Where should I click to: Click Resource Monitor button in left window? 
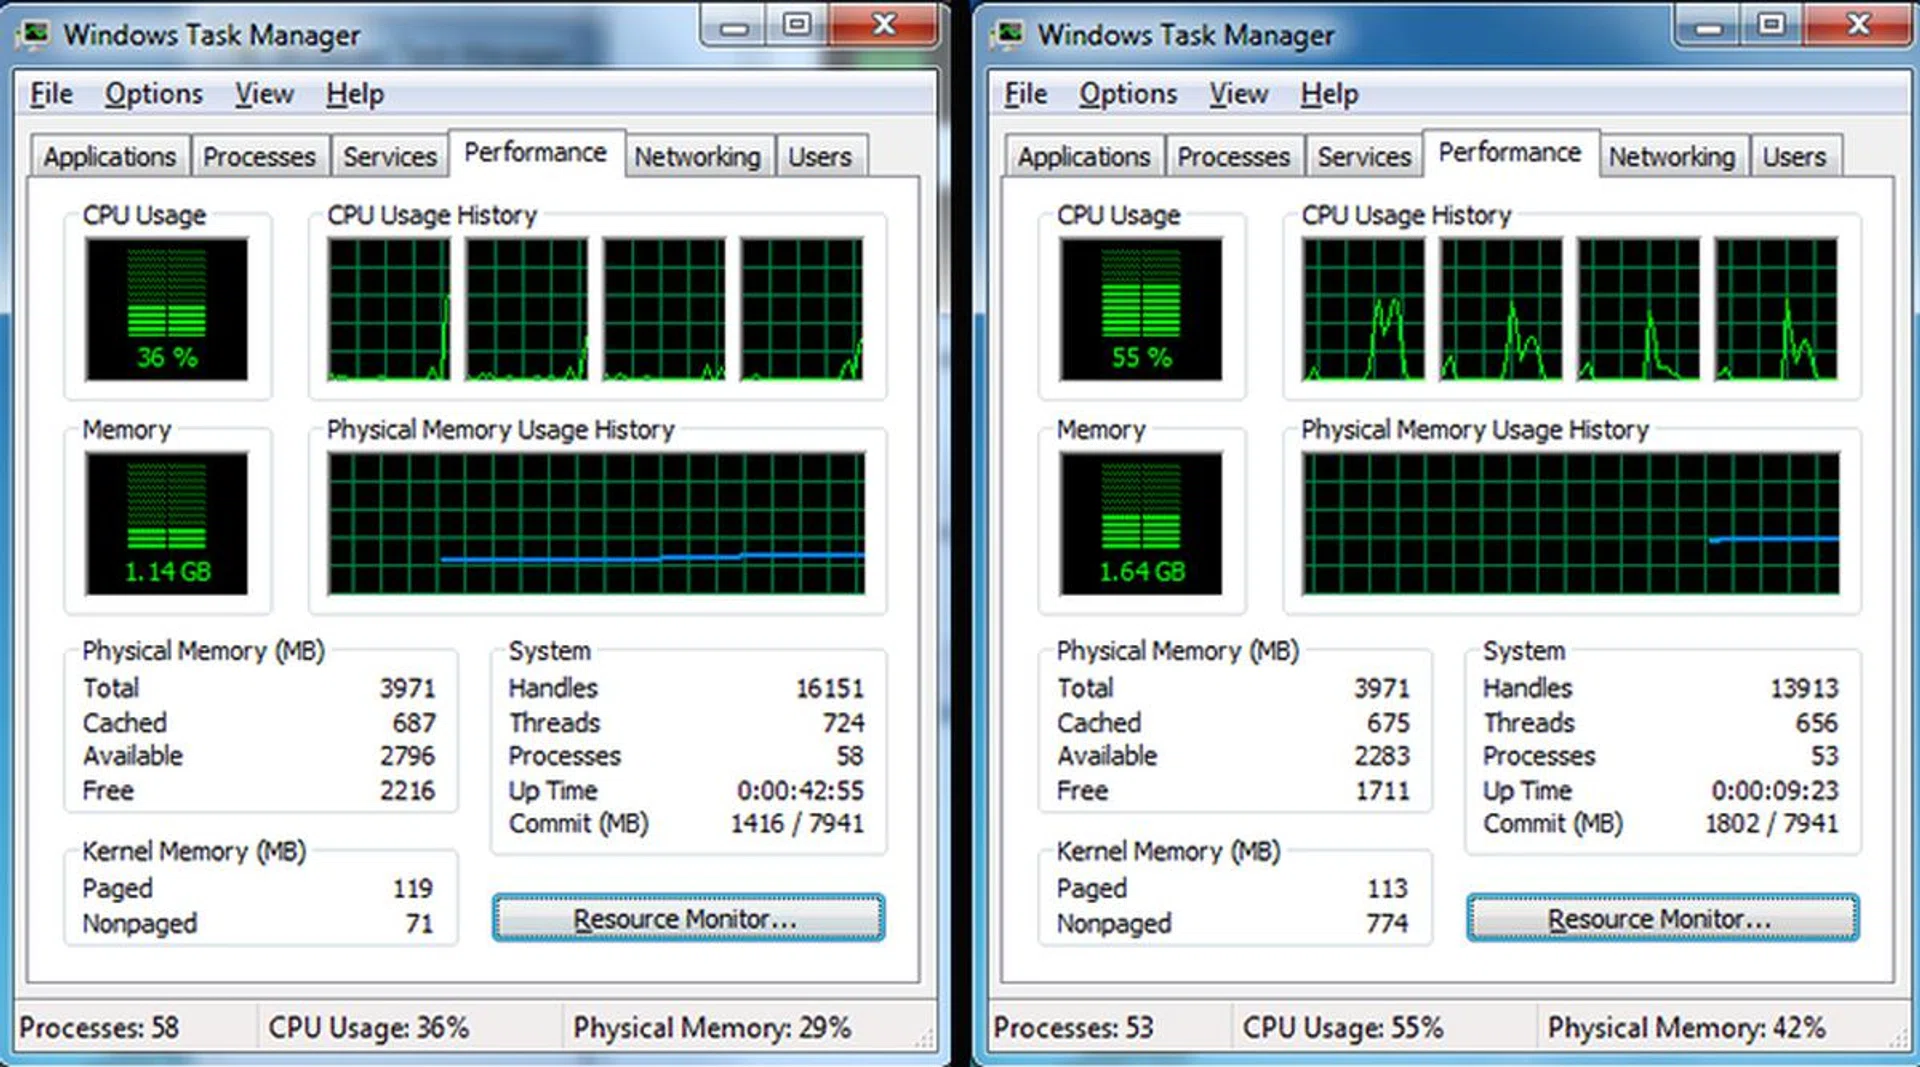(x=688, y=918)
